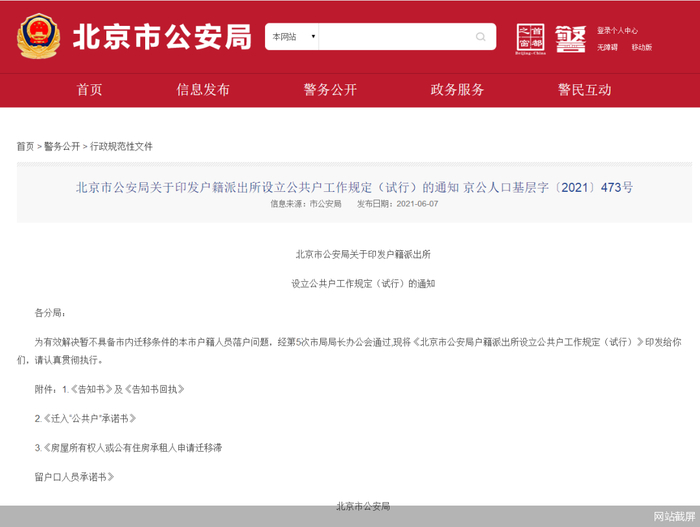This screenshot has height=527, width=700.
Task: Click the 信息来源：市公安局 text
Action: pos(306,204)
